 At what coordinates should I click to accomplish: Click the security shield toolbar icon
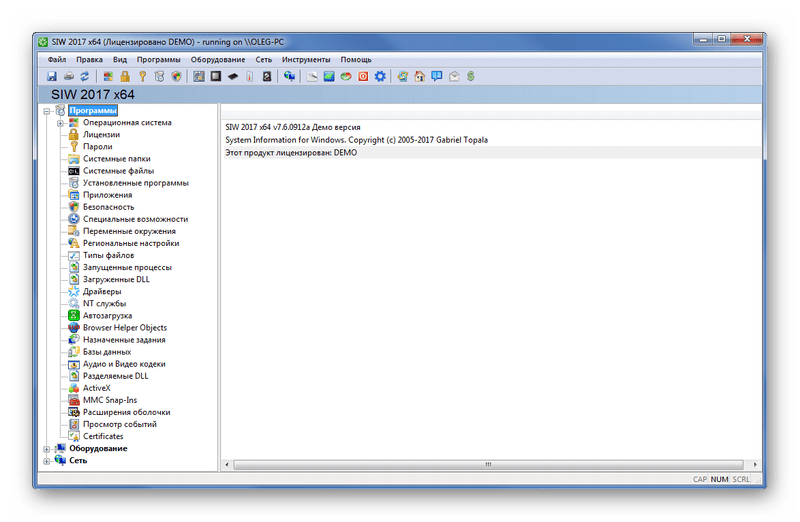tap(177, 77)
